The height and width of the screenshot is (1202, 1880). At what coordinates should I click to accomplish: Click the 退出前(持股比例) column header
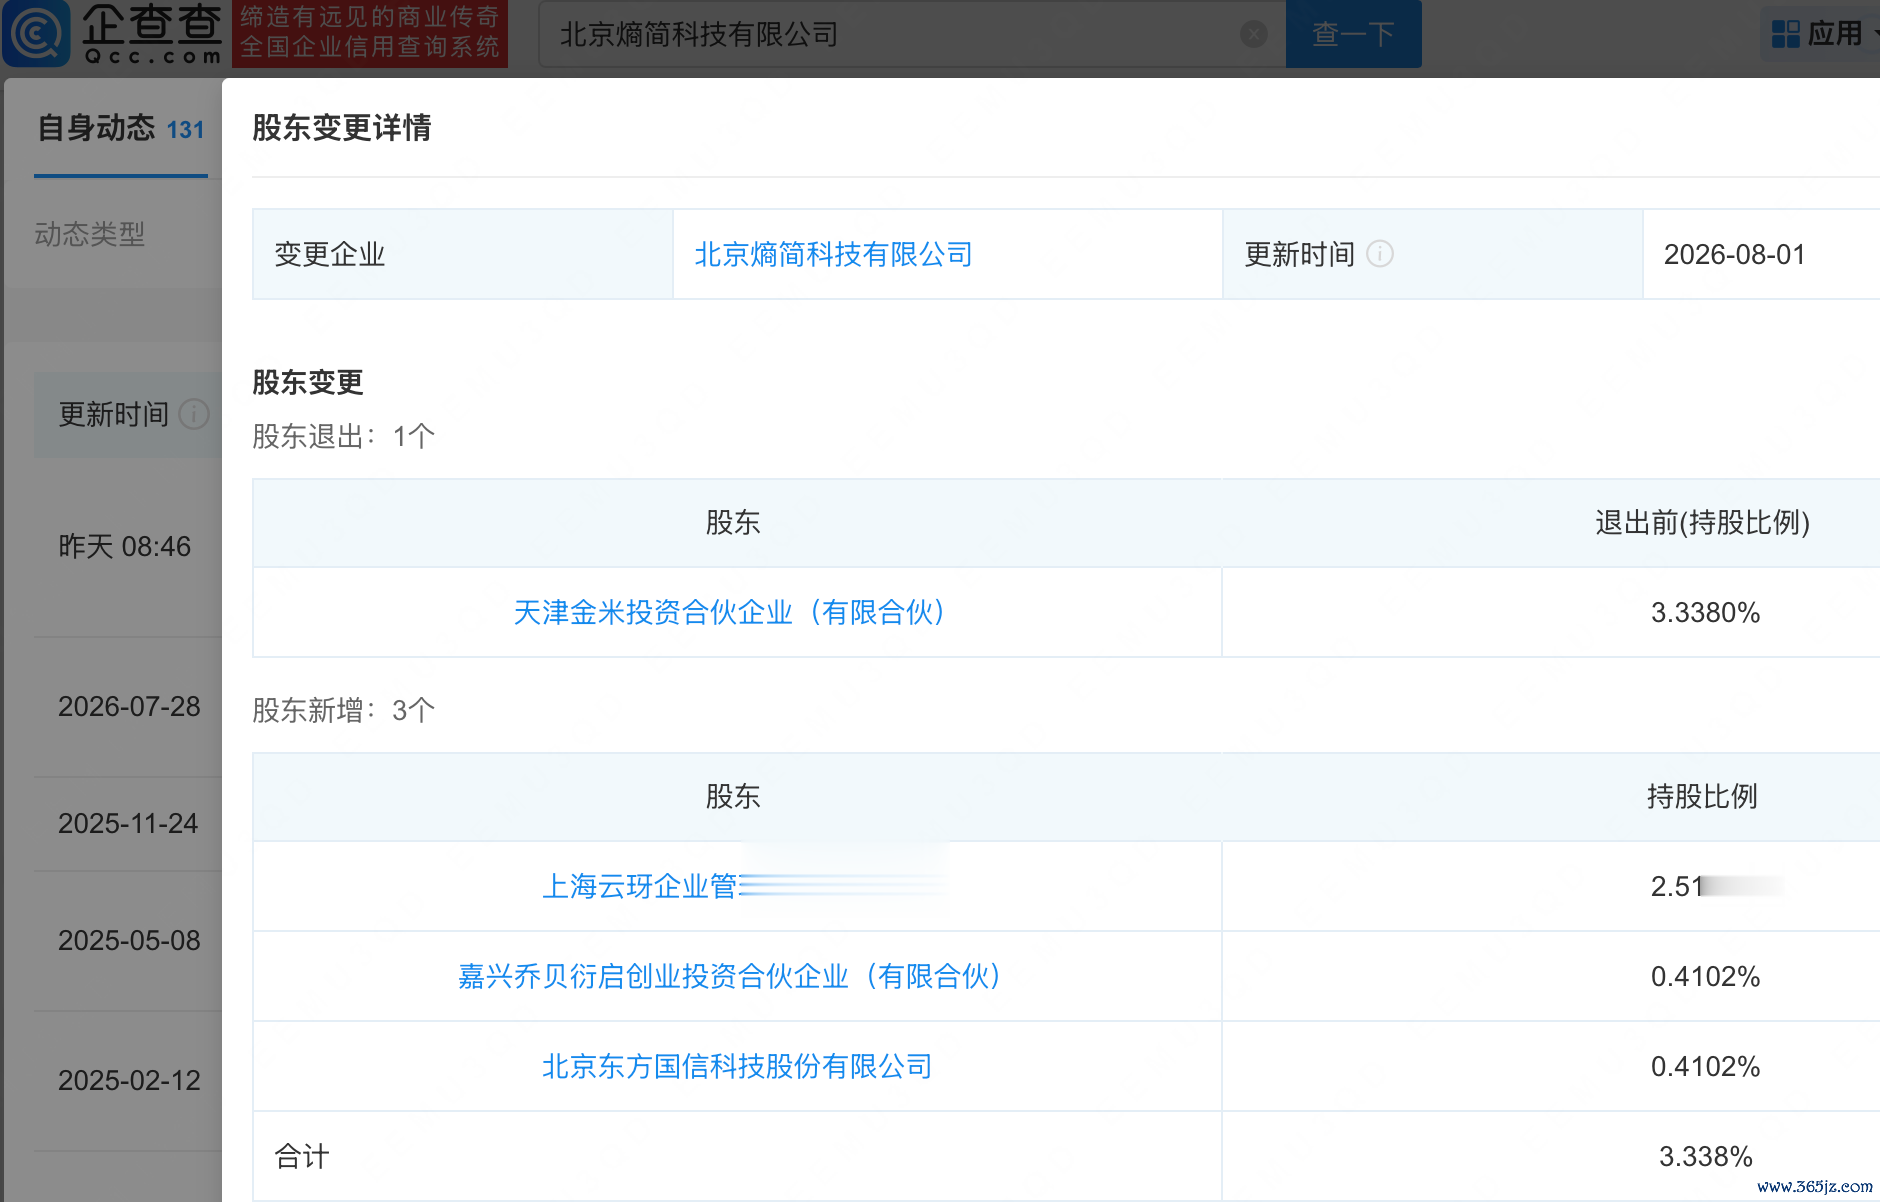pos(1702,522)
